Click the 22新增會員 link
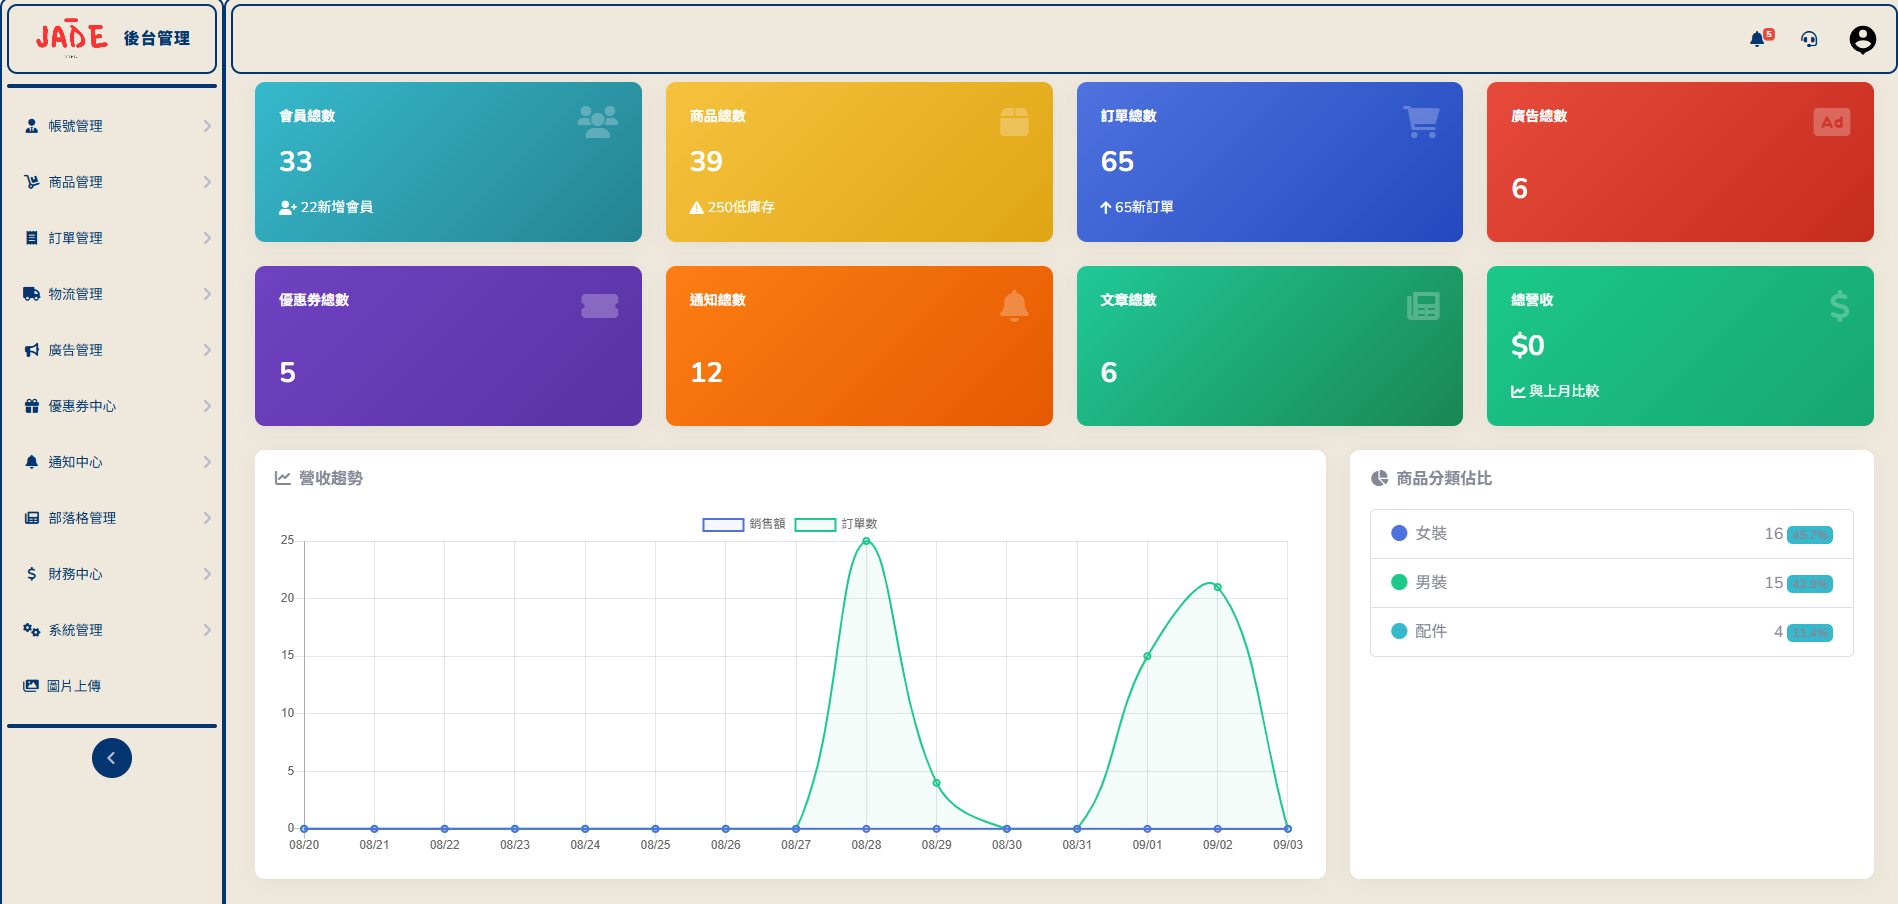 [326, 207]
